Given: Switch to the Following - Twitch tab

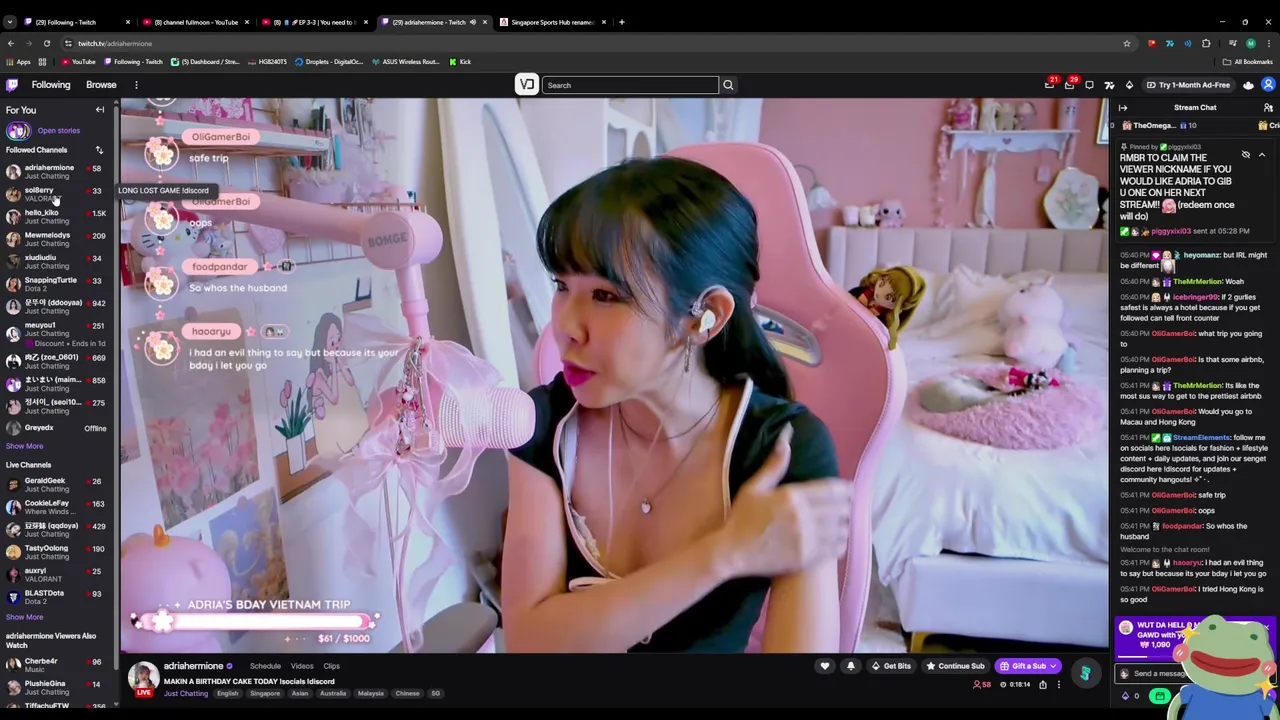Looking at the screenshot, I should (77, 22).
